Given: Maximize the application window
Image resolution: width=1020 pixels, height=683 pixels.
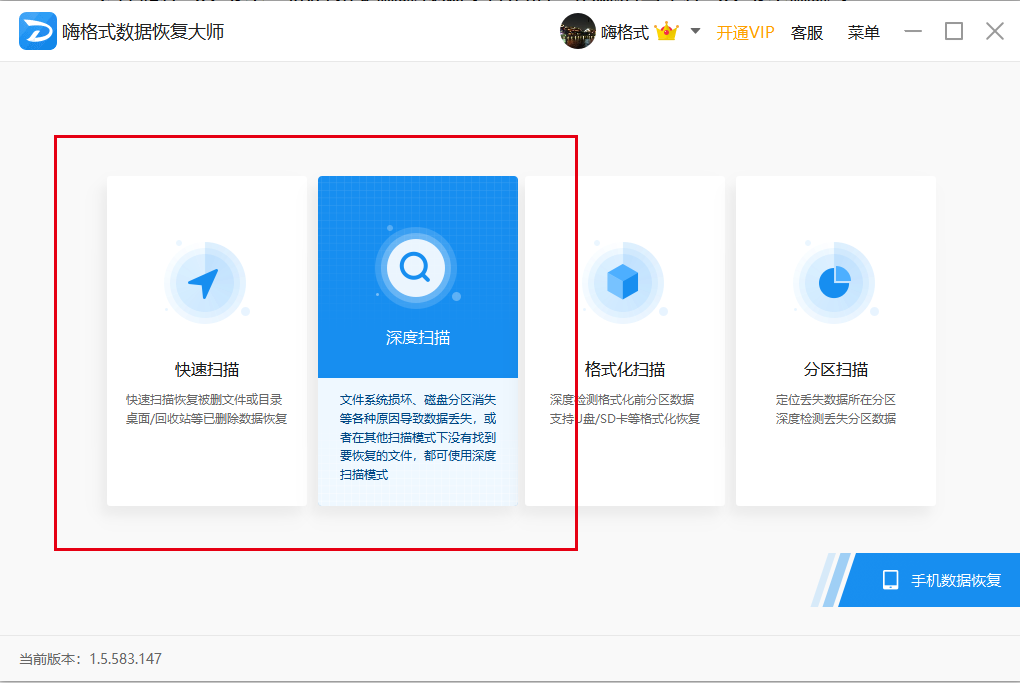Looking at the screenshot, I should [954, 31].
